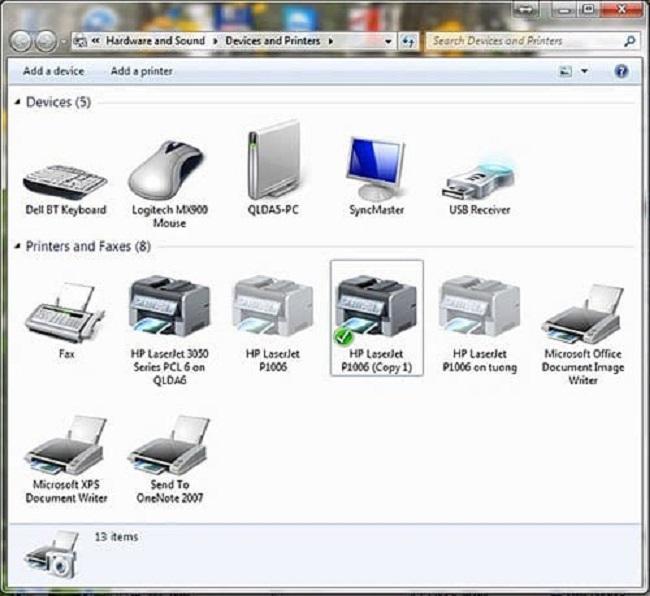Expand arrow after Hardware and Sound breadcrumb
Viewport: 650px width, 596px height.
coord(215,41)
